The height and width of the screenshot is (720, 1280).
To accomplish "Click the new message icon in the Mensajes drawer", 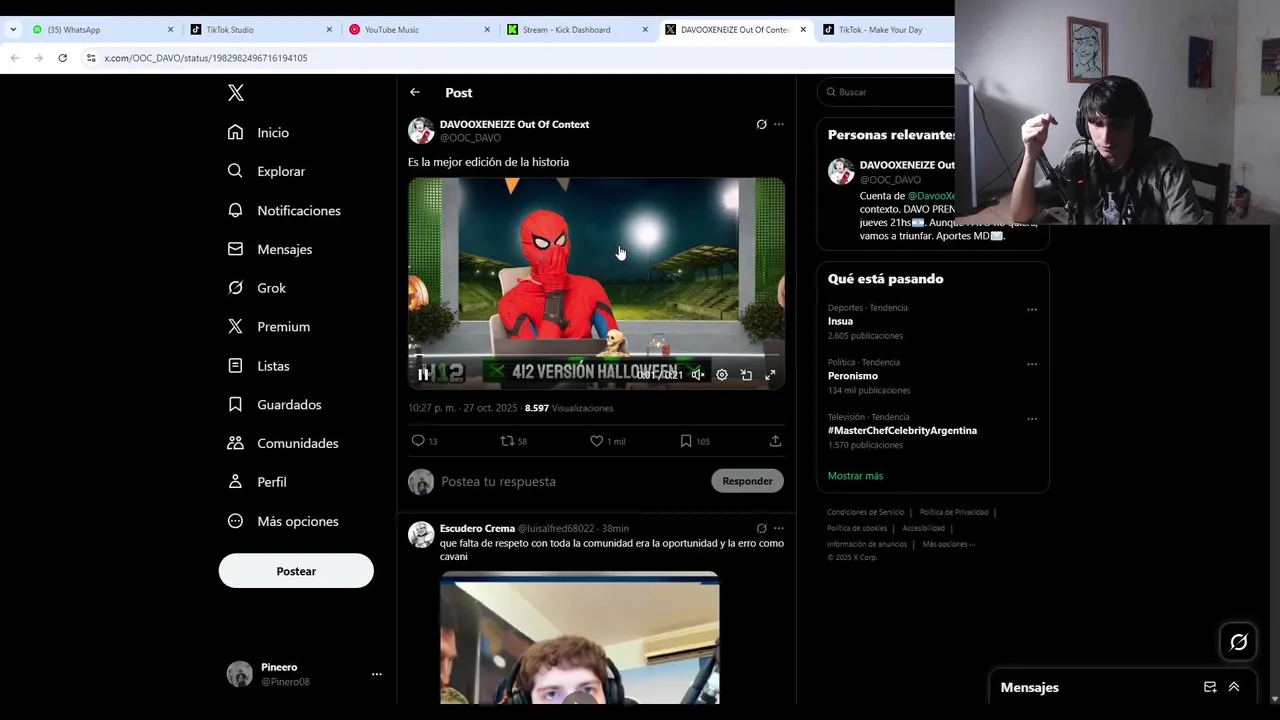I will [1210, 687].
